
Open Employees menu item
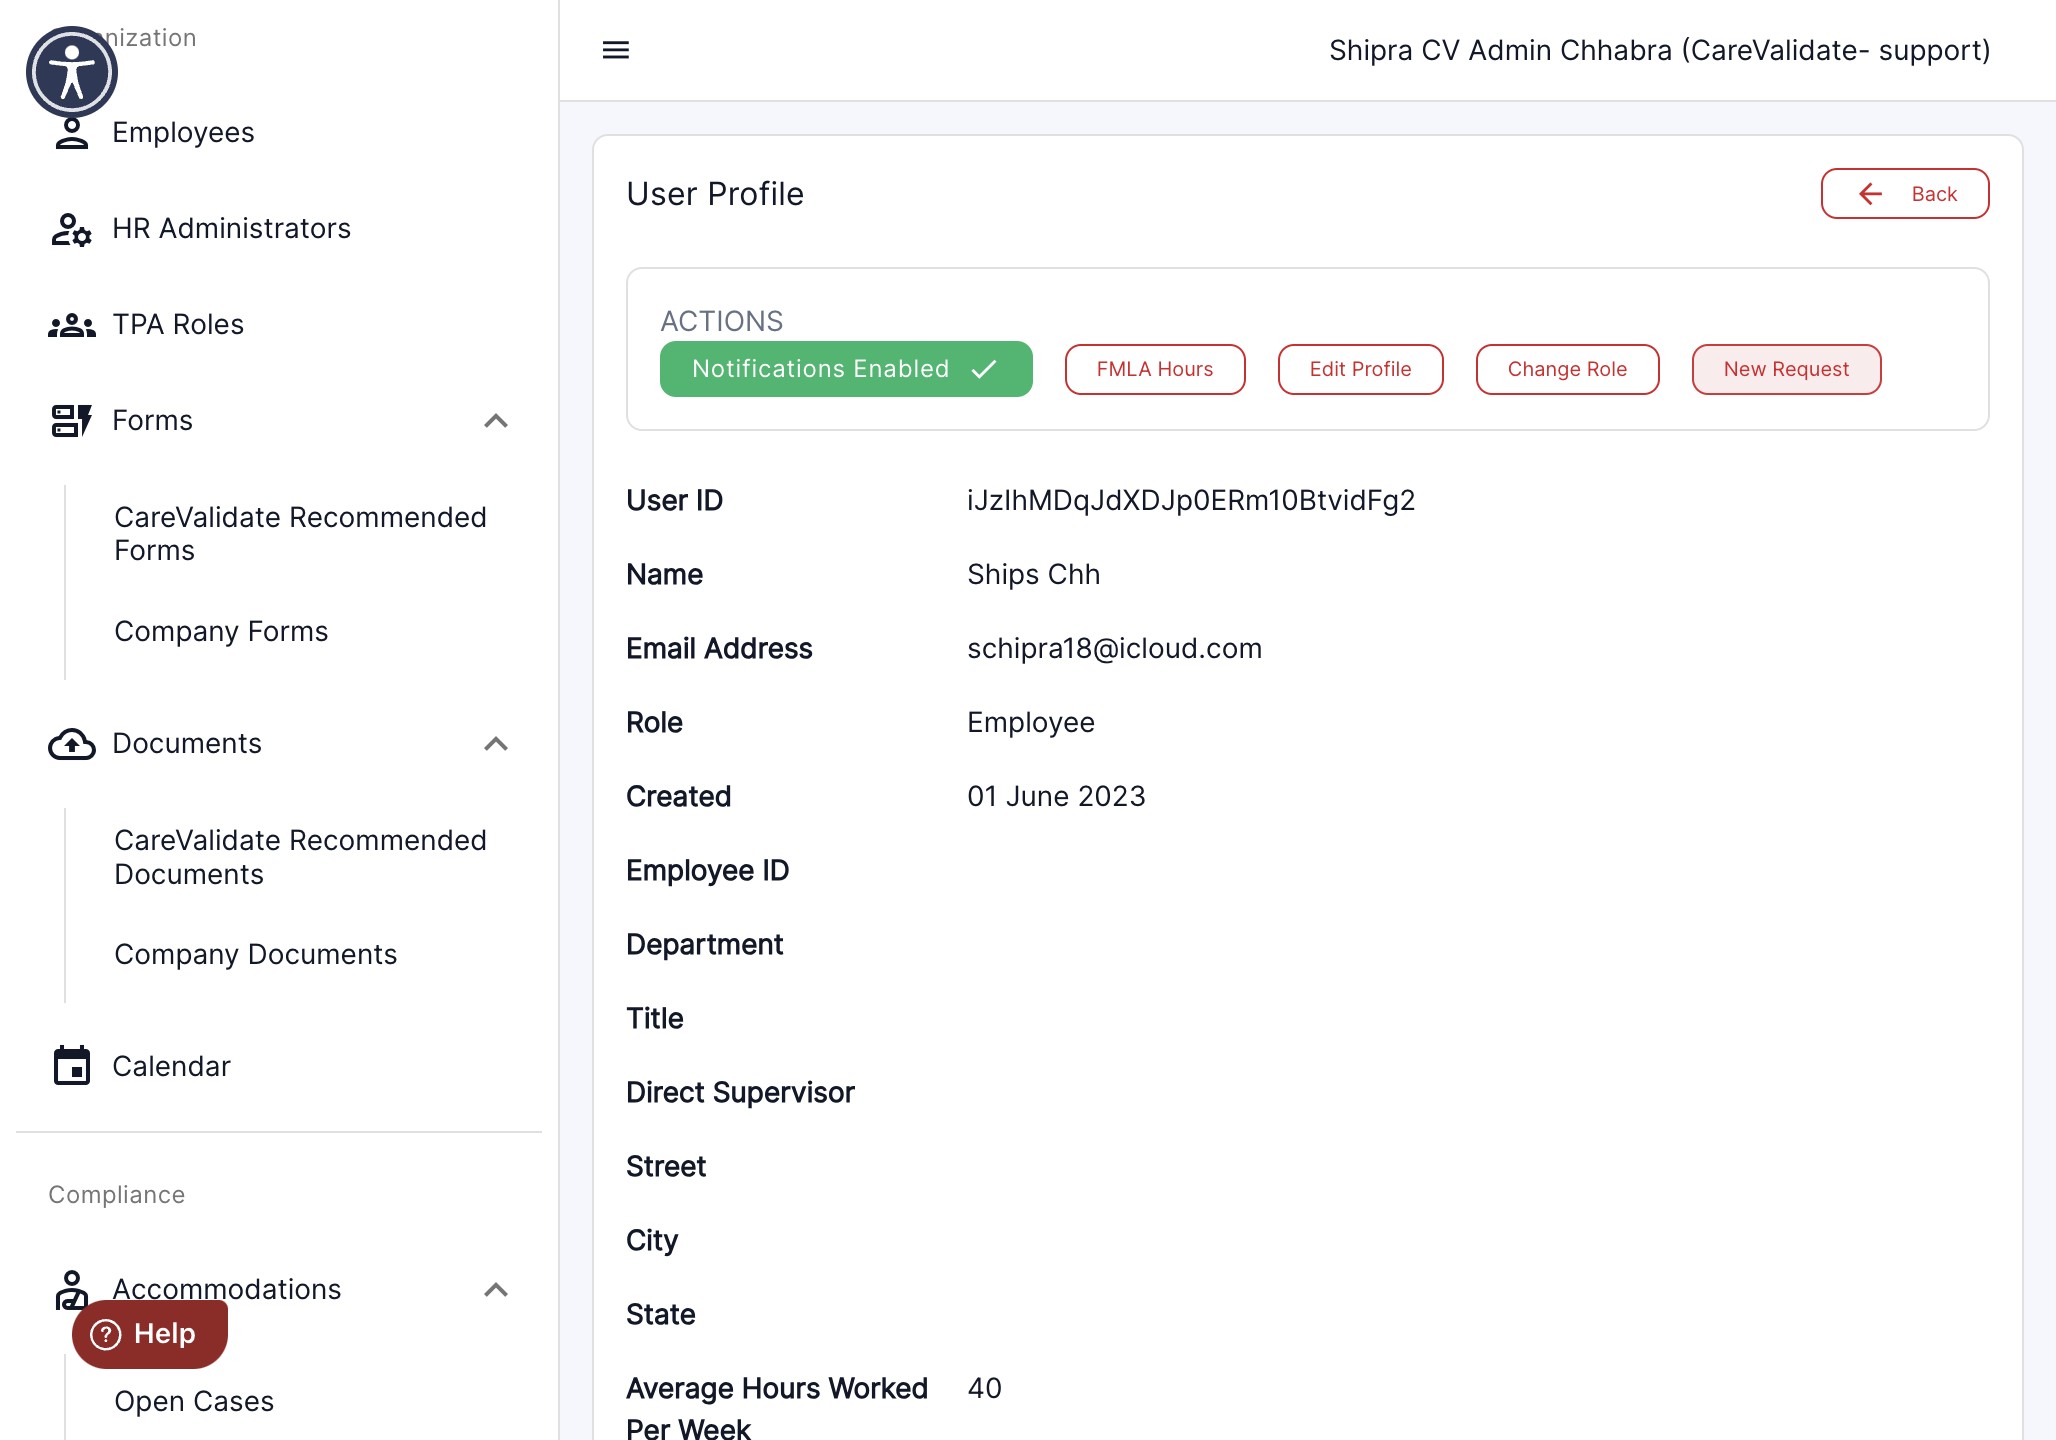[183, 133]
